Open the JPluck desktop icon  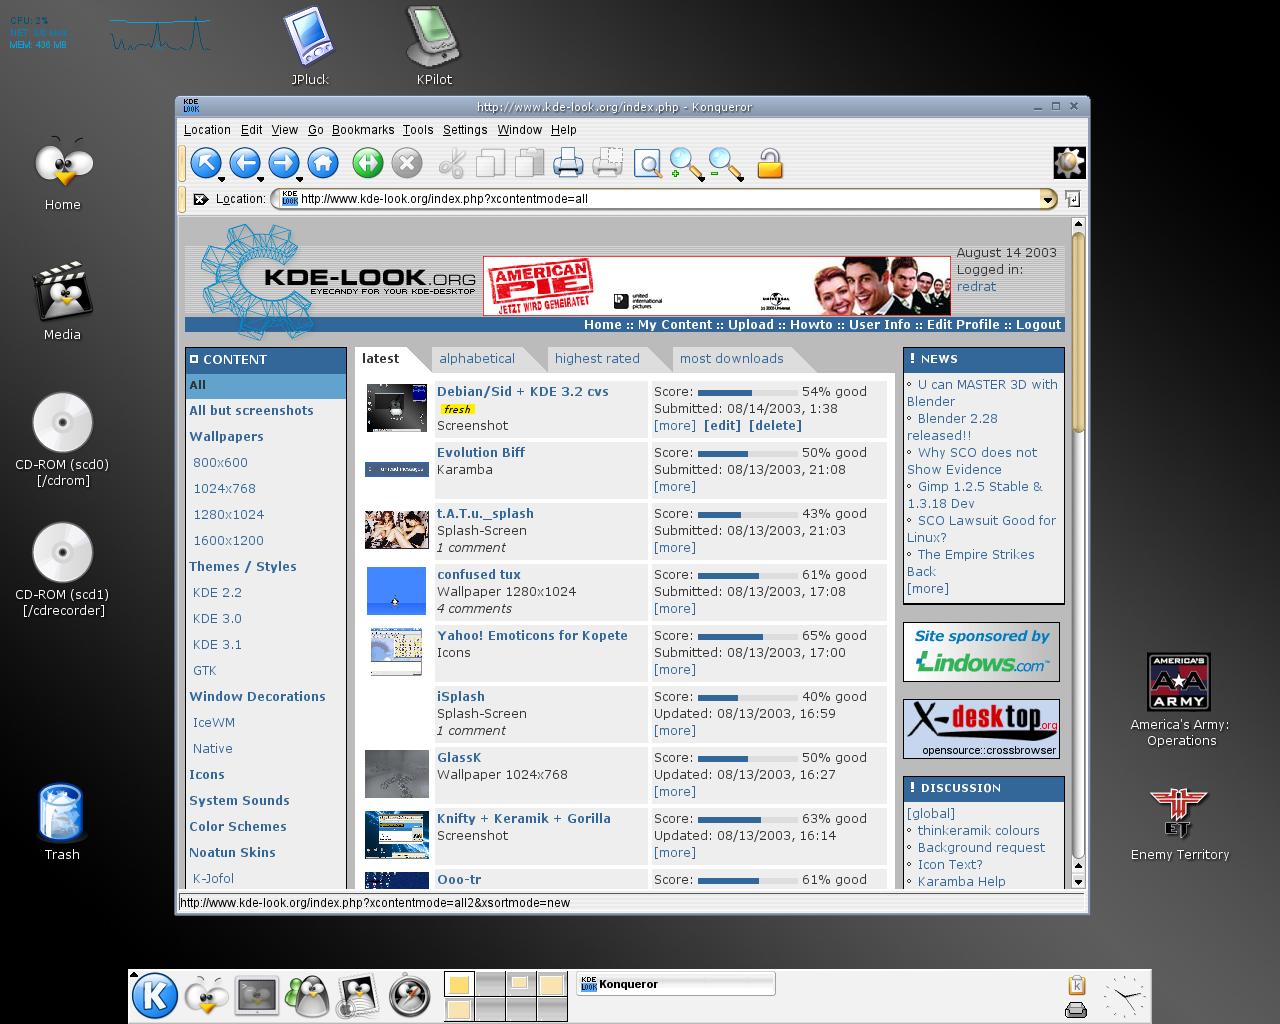[309, 46]
